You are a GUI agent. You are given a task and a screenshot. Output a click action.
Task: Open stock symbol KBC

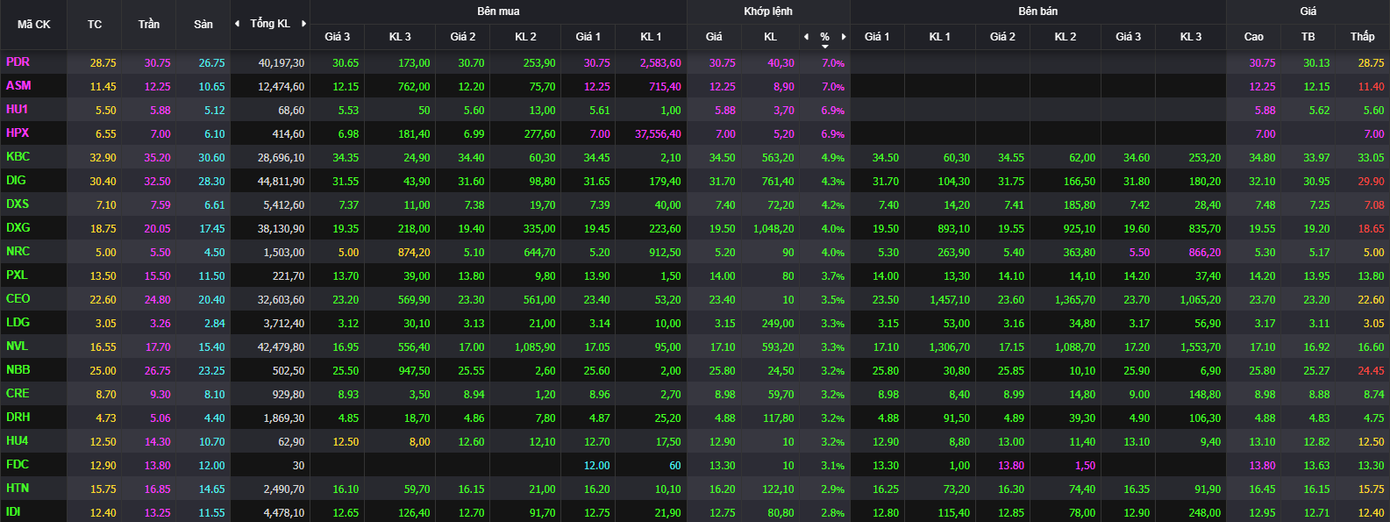[18, 157]
